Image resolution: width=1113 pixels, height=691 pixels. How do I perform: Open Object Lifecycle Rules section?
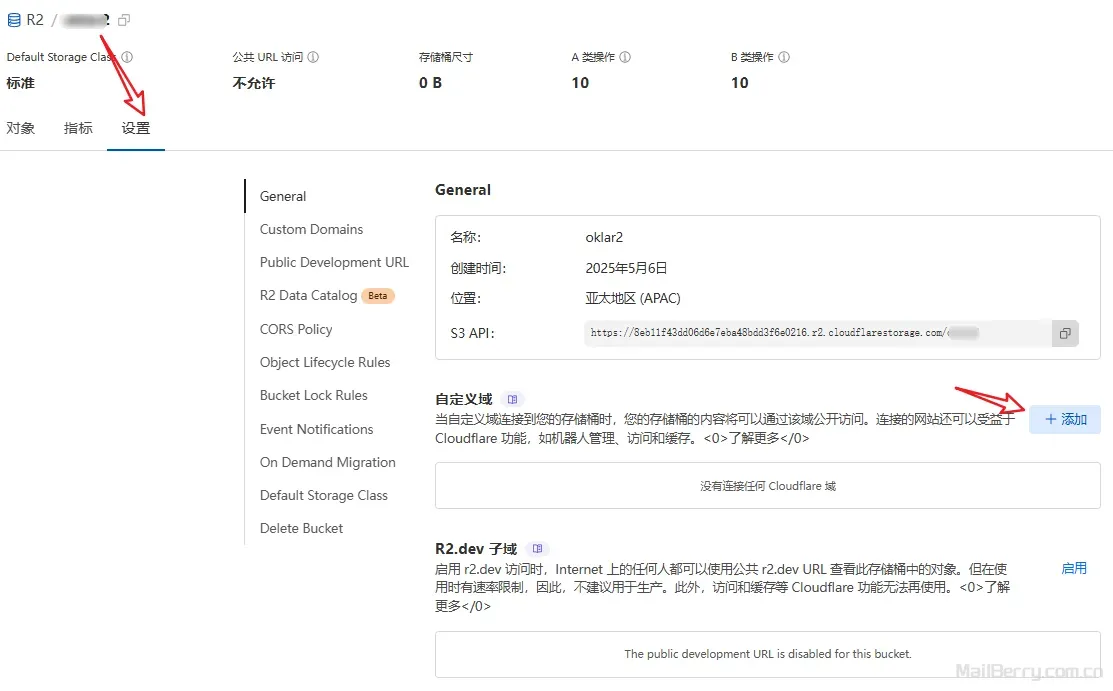click(x=325, y=362)
